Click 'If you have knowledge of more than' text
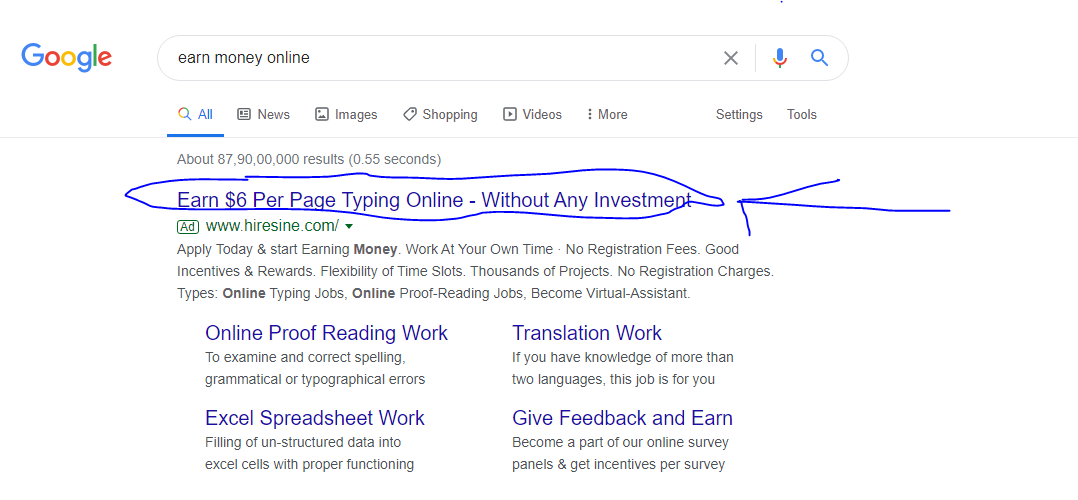This screenshot has height=500, width=1078. point(623,358)
